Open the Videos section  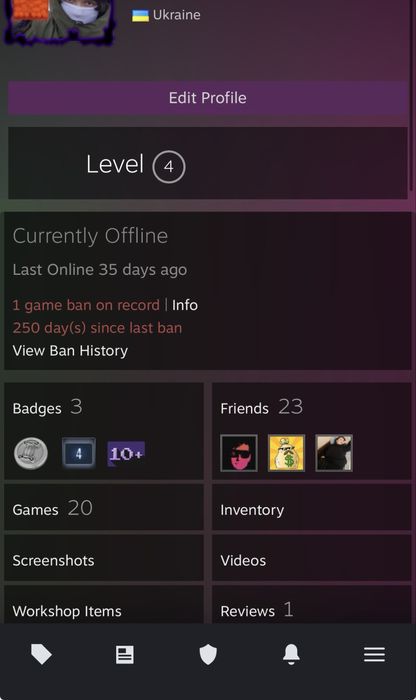(x=312, y=559)
